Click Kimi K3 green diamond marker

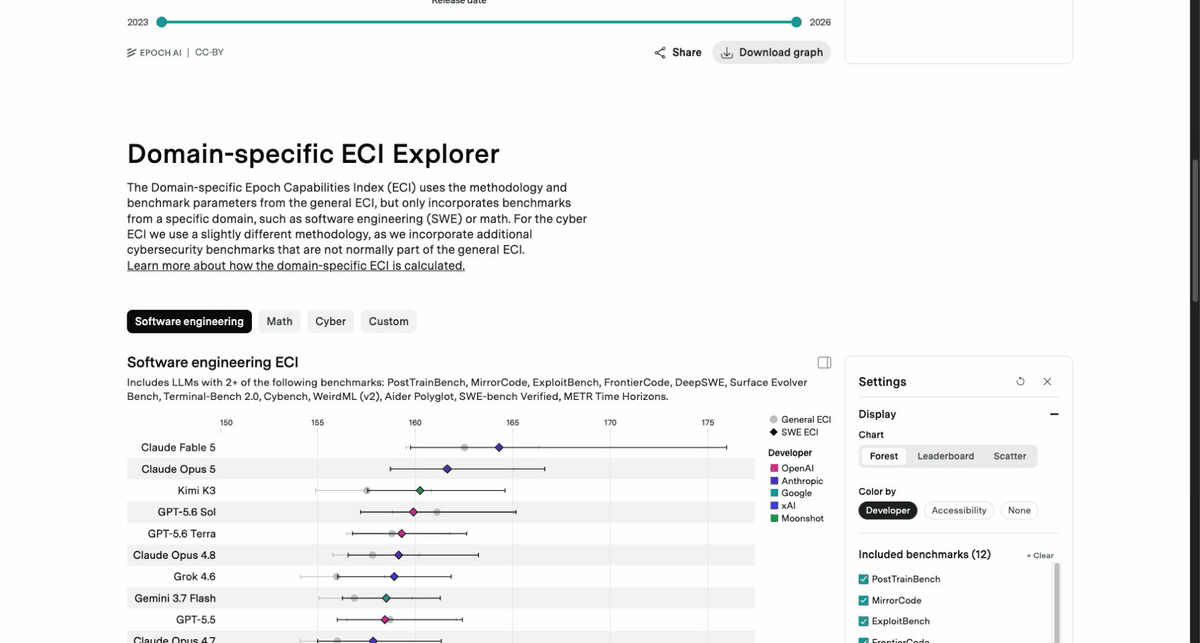coord(420,490)
